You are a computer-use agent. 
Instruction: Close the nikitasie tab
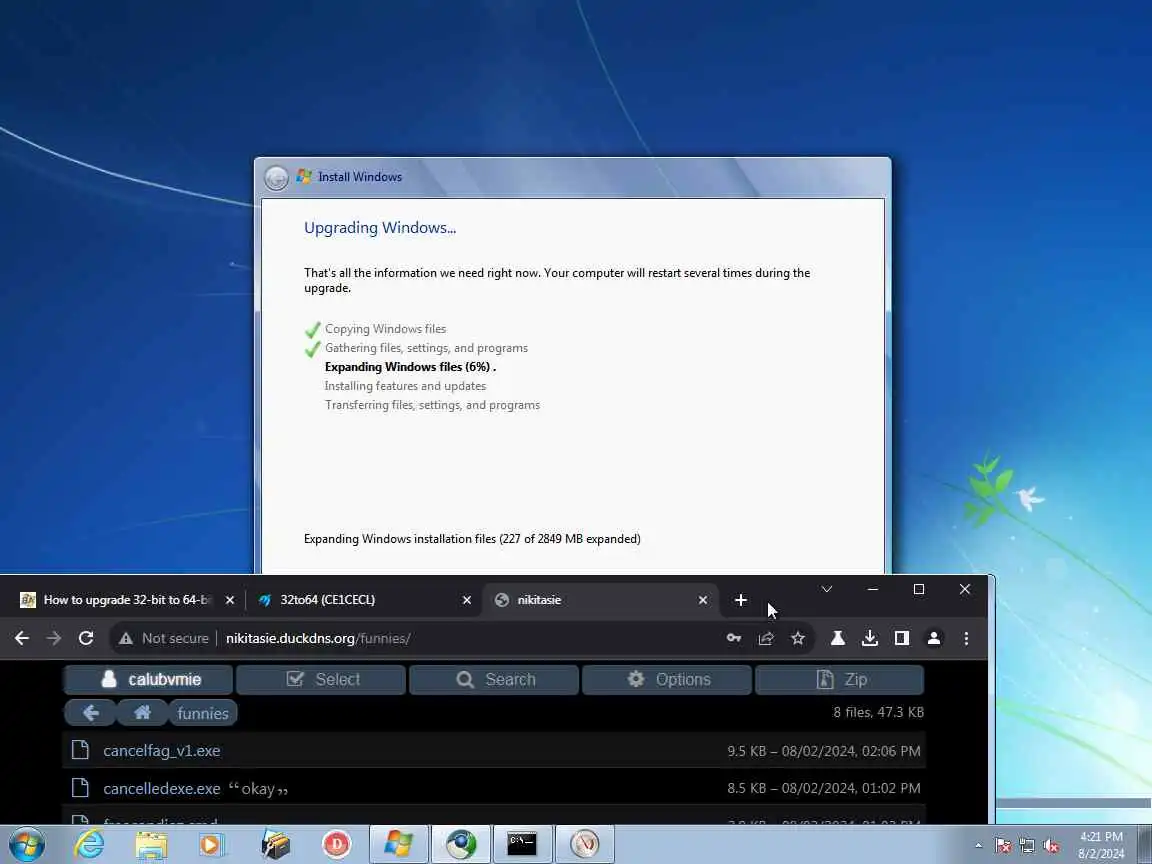tap(703, 600)
